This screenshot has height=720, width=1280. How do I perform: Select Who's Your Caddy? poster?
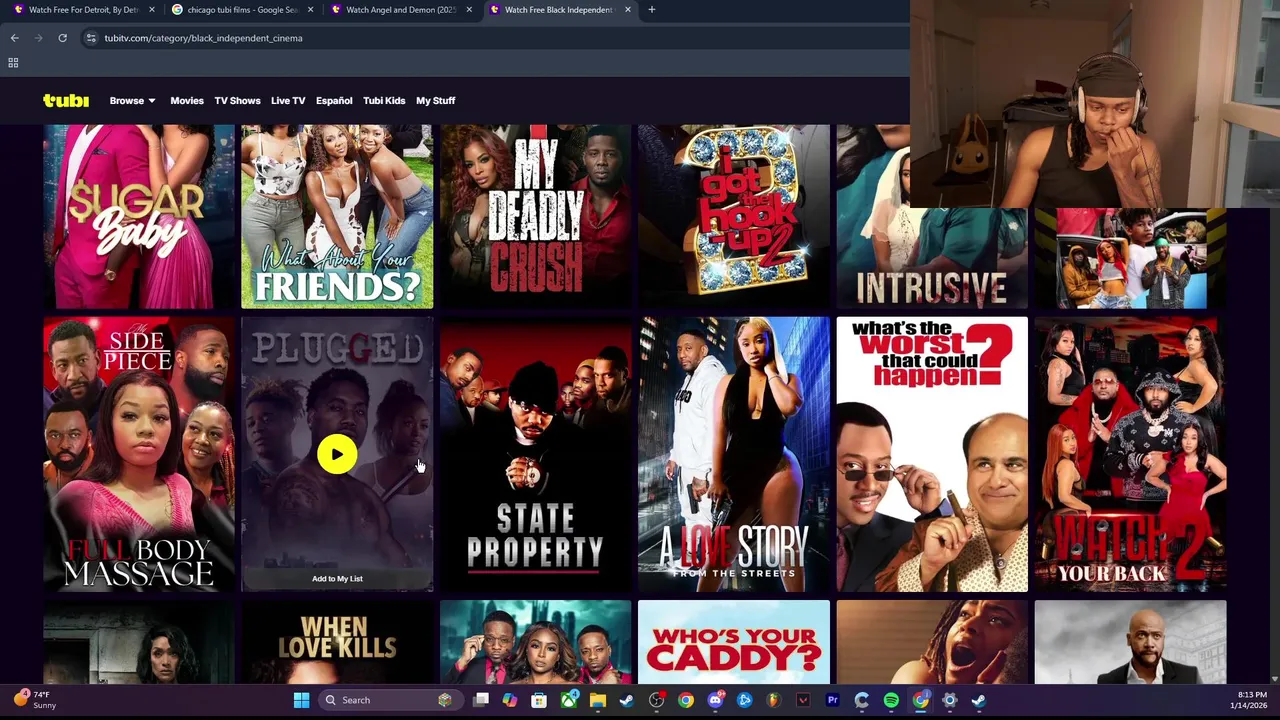(734, 642)
